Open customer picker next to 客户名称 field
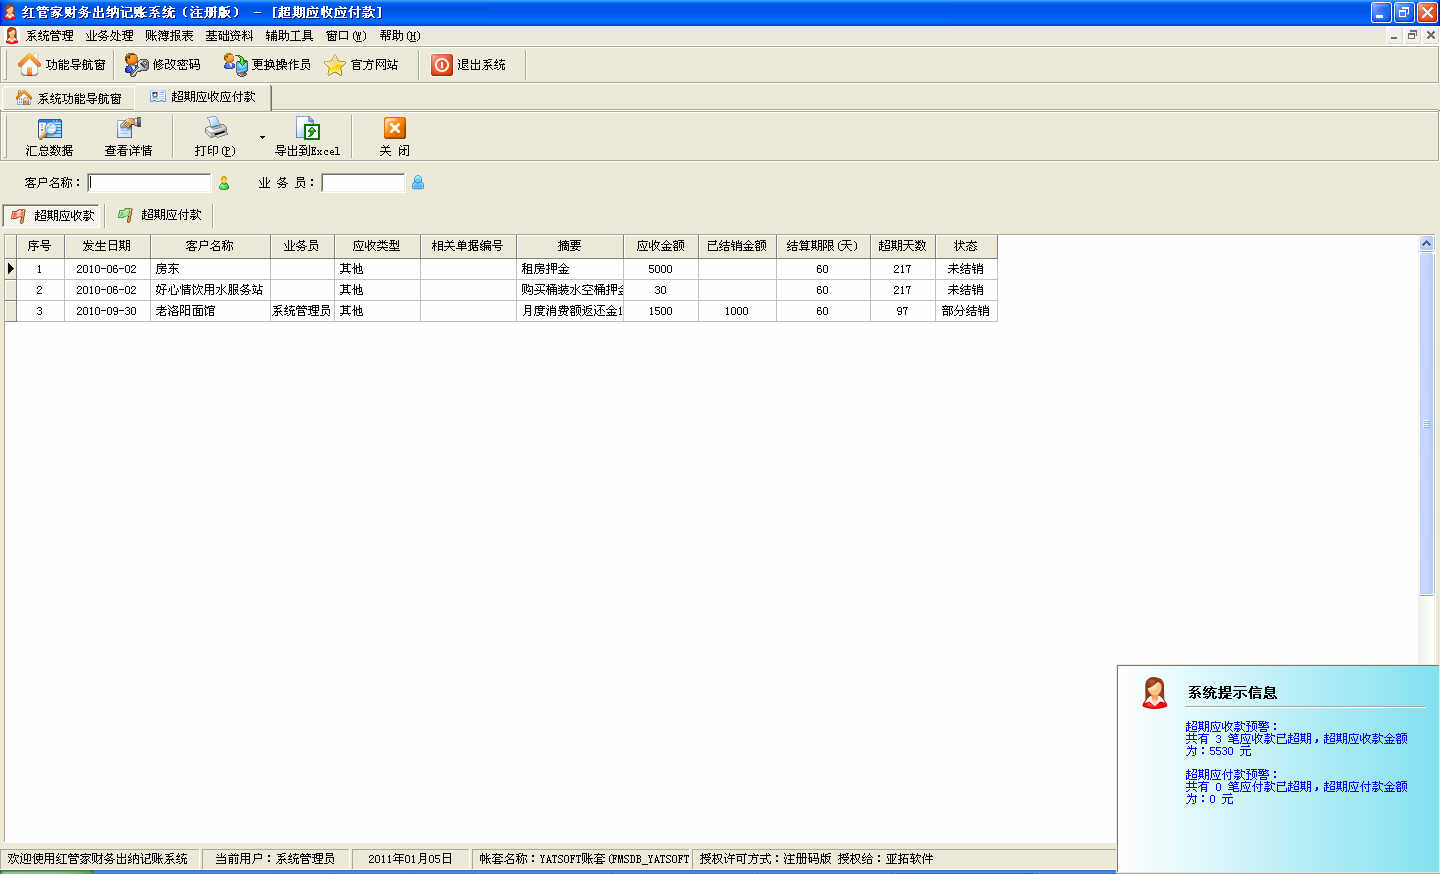The height and width of the screenshot is (874, 1440). (x=224, y=183)
